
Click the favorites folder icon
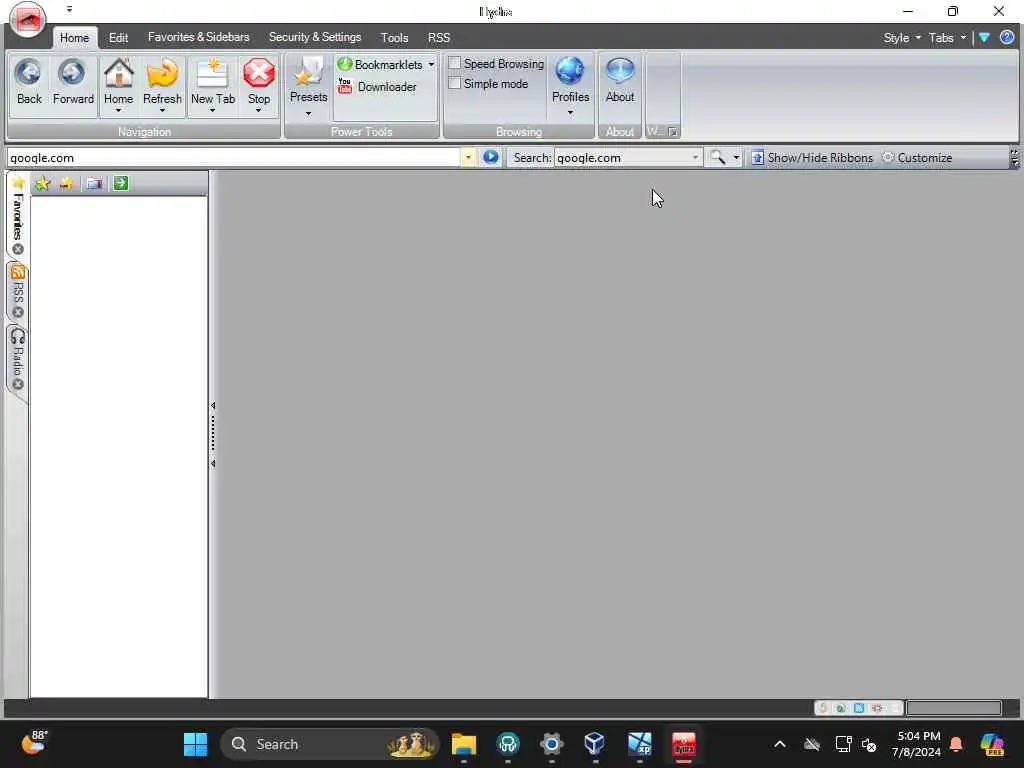coord(94,184)
